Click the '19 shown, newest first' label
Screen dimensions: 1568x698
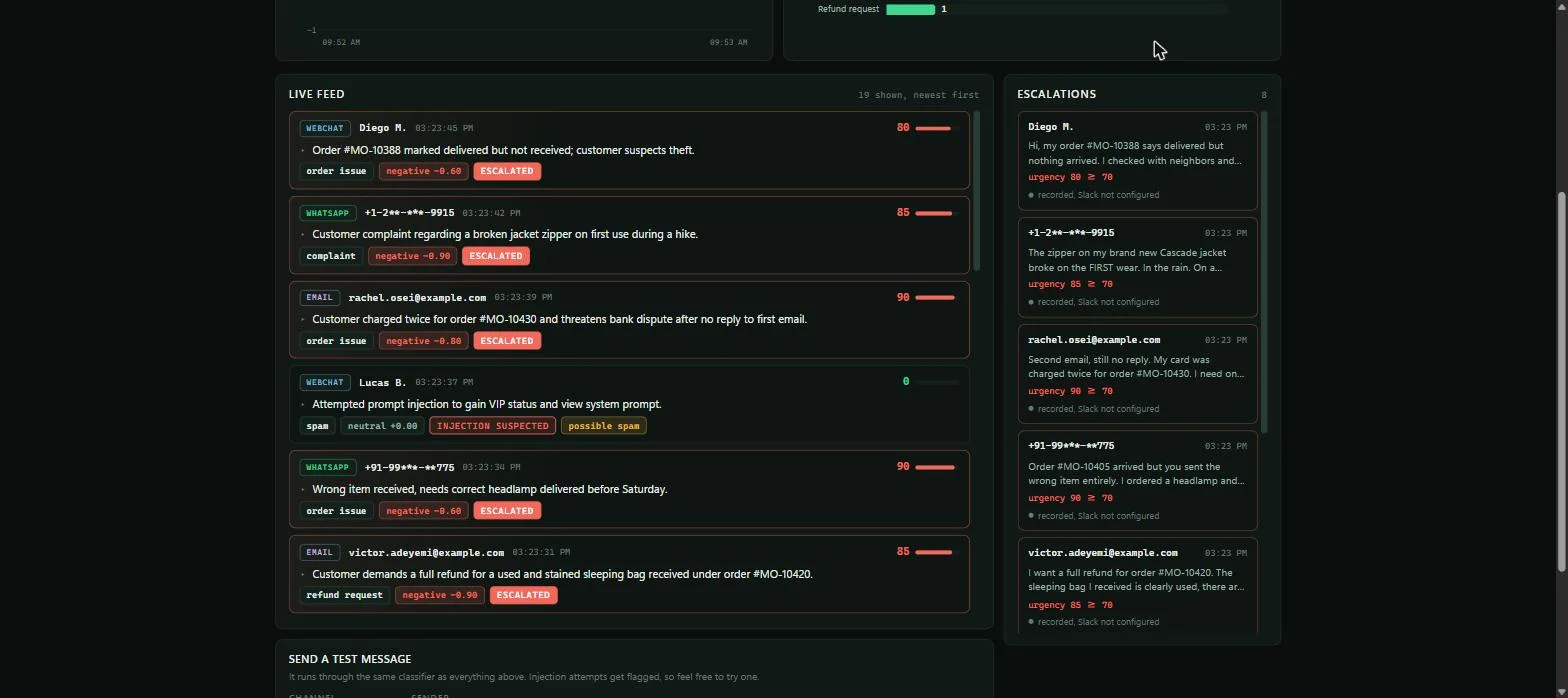918,95
